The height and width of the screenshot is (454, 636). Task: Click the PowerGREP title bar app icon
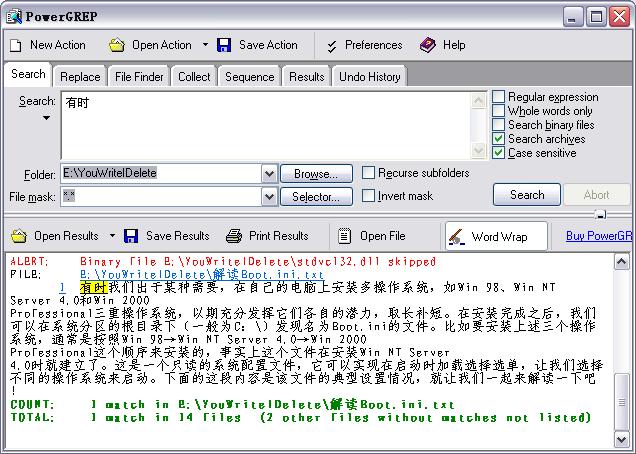tap(14, 17)
